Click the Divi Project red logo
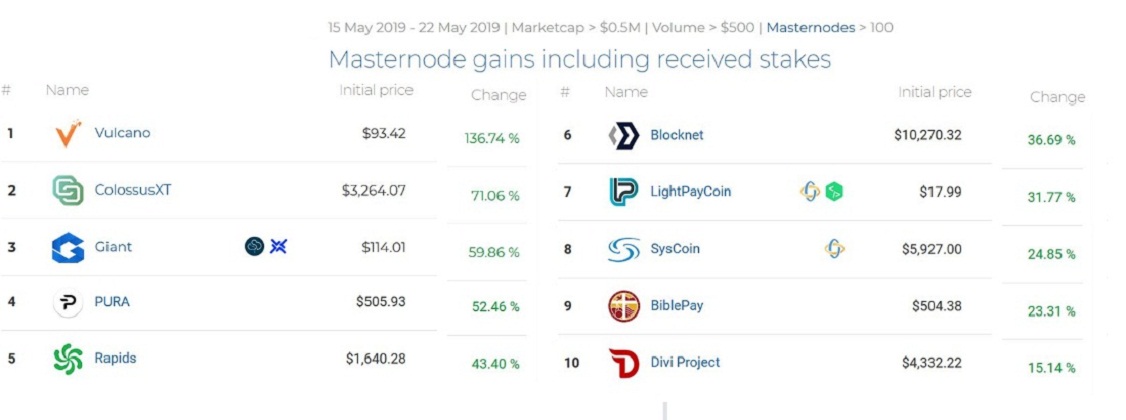 coord(623,363)
